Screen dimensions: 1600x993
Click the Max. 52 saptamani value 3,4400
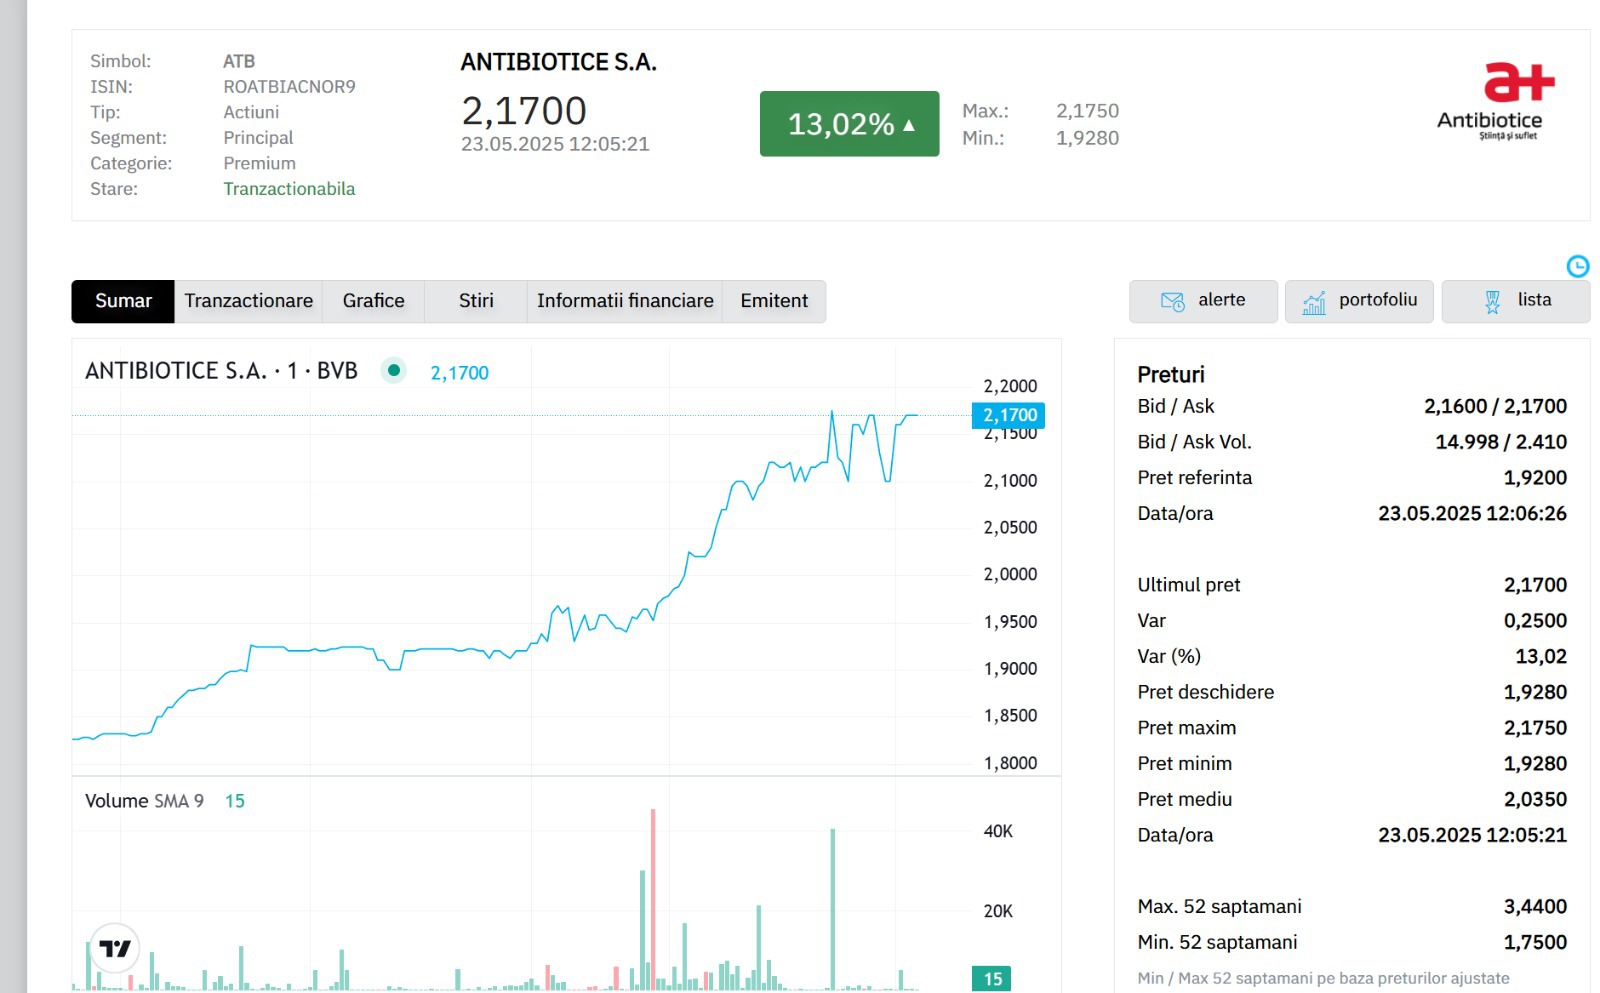(1535, 907)
